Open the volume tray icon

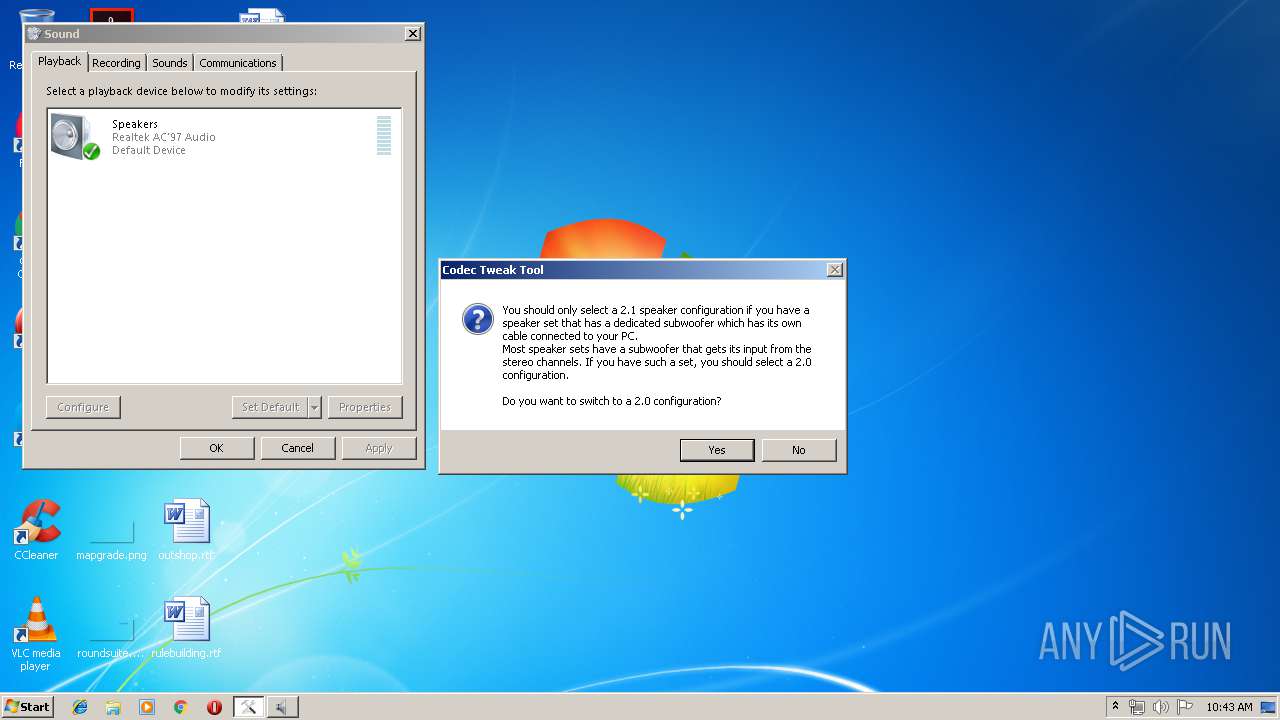1161,707
